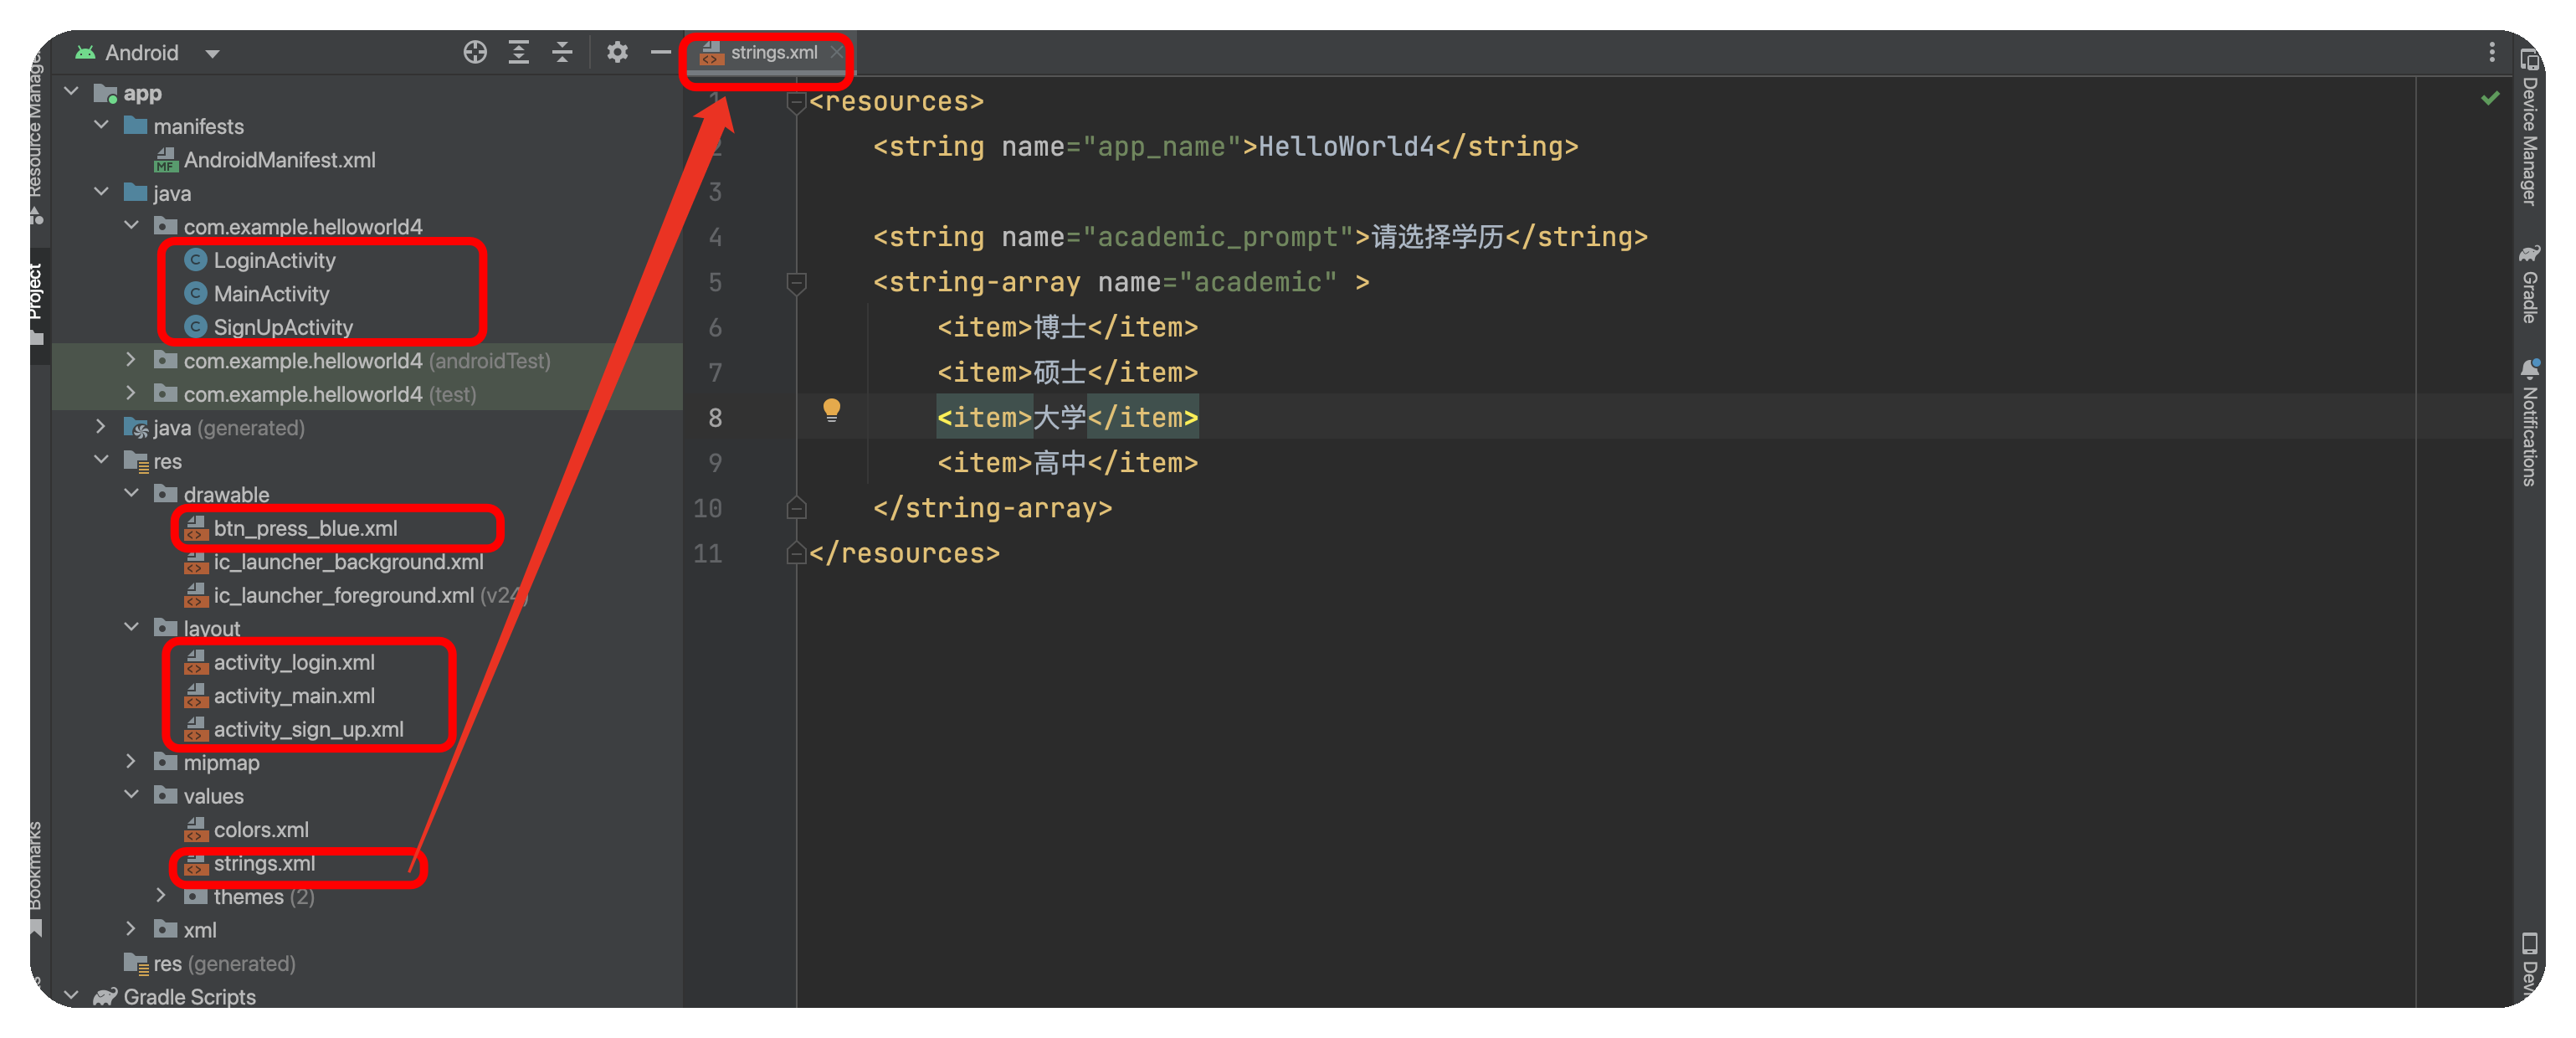Select strings.xml in the project tree
The image size is (2576, 1038).
click(x=250, y=863)
